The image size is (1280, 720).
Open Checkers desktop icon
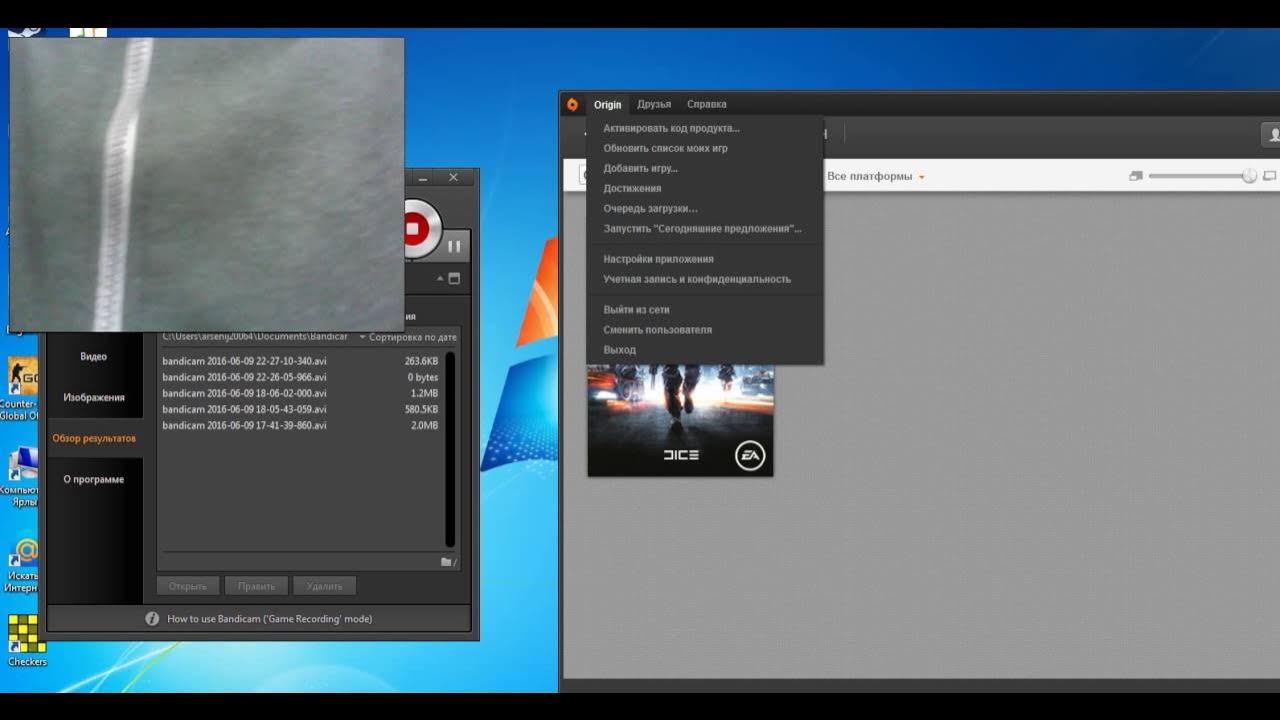[x=27, y=640]
